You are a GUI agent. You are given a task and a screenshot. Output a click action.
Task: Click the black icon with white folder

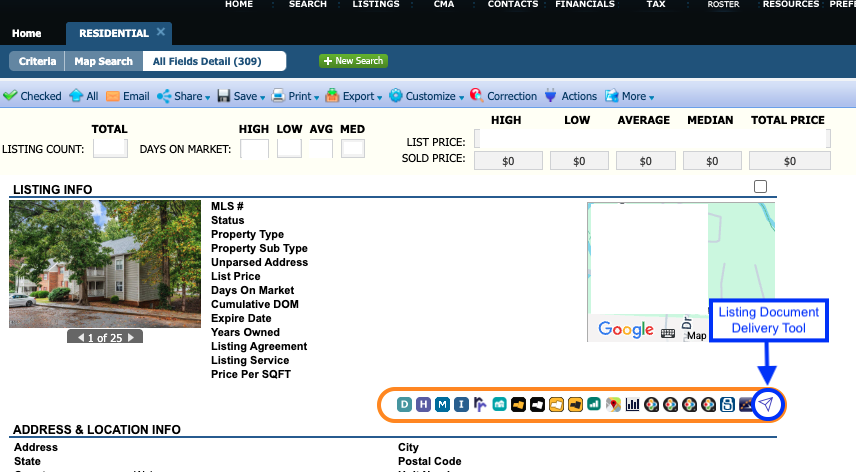click(537, 404)
